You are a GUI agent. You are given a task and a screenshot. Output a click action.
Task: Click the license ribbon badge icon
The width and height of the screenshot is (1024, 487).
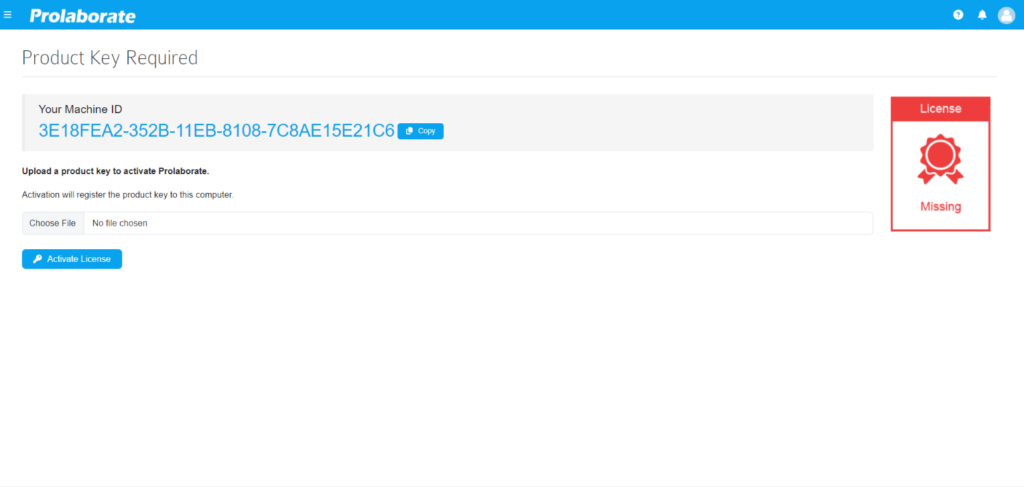click(940, 159)
